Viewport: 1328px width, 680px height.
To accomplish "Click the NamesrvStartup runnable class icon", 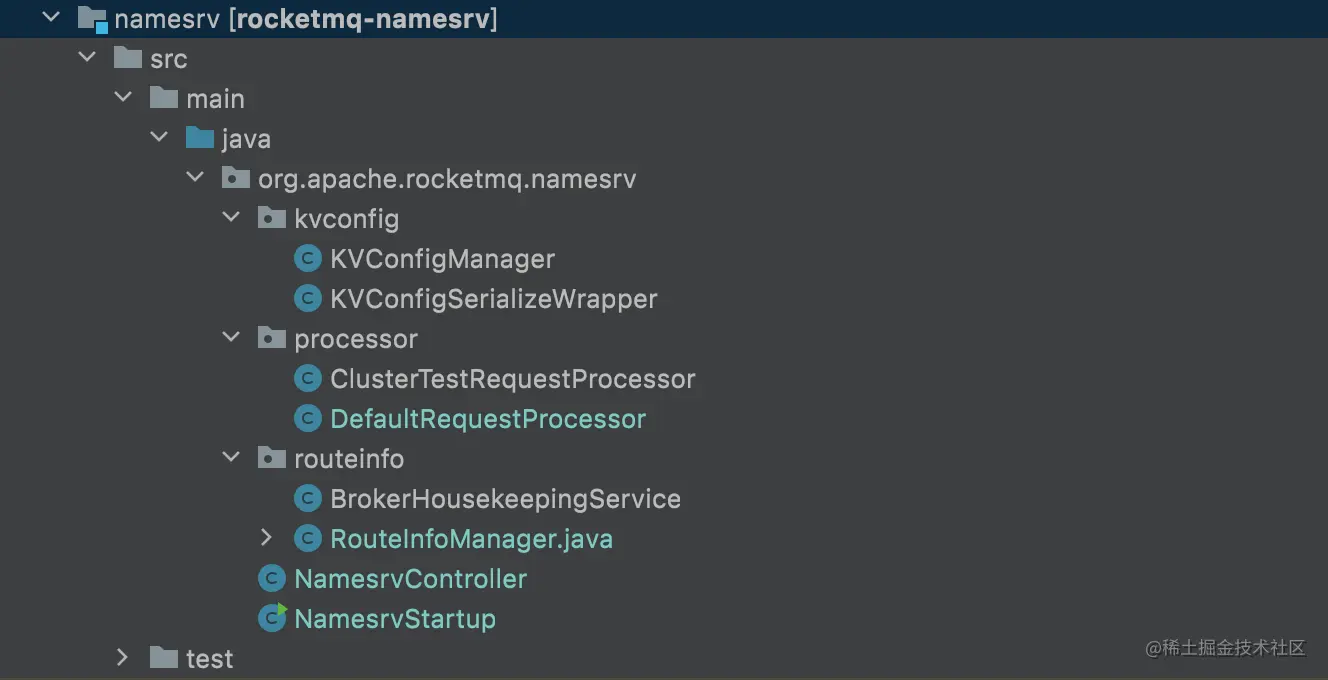I will [272, 619].
